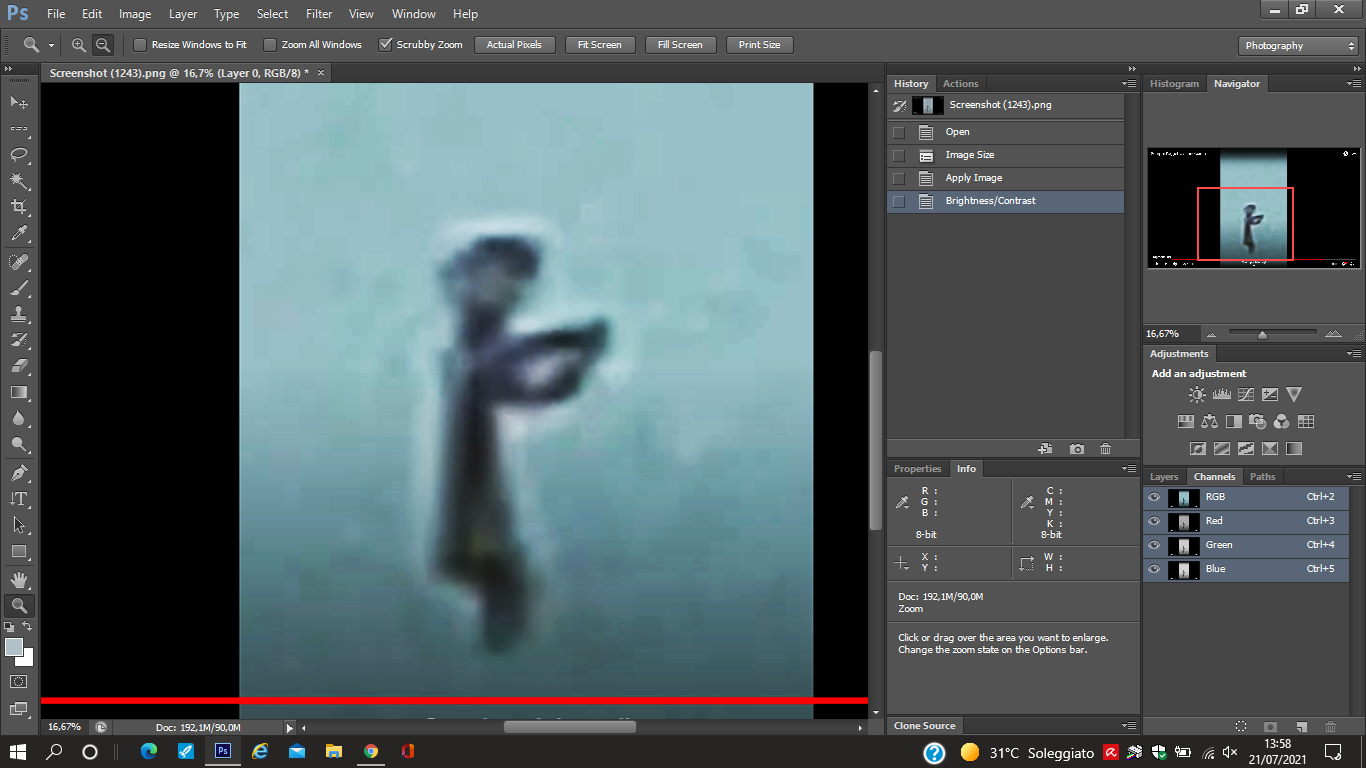Image resolution: width=1366 pixels, height=768 pixels.
Task: Select the Horizontal Type tool
Action: [19, 499]
